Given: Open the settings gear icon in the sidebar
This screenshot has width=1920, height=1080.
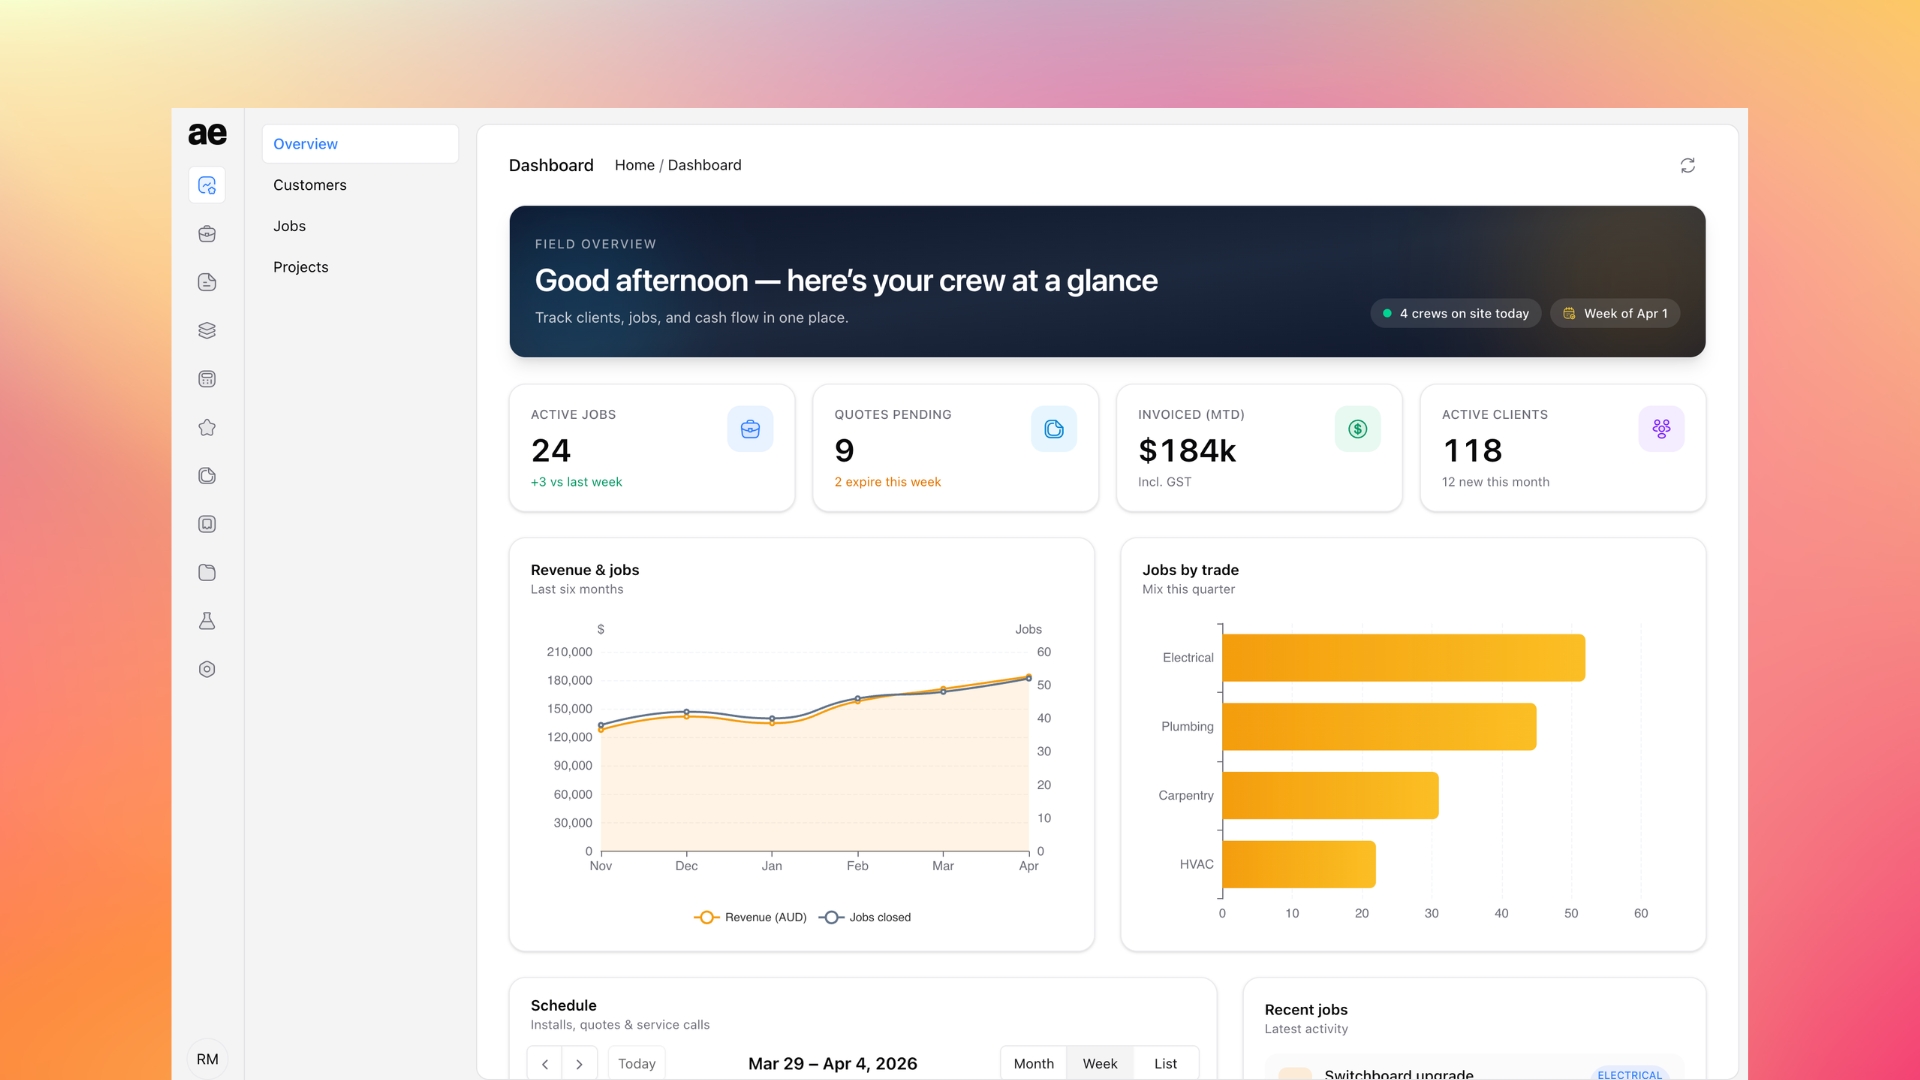Looking at the screenshot, I should pyautogui.click(x=207, y=669).
